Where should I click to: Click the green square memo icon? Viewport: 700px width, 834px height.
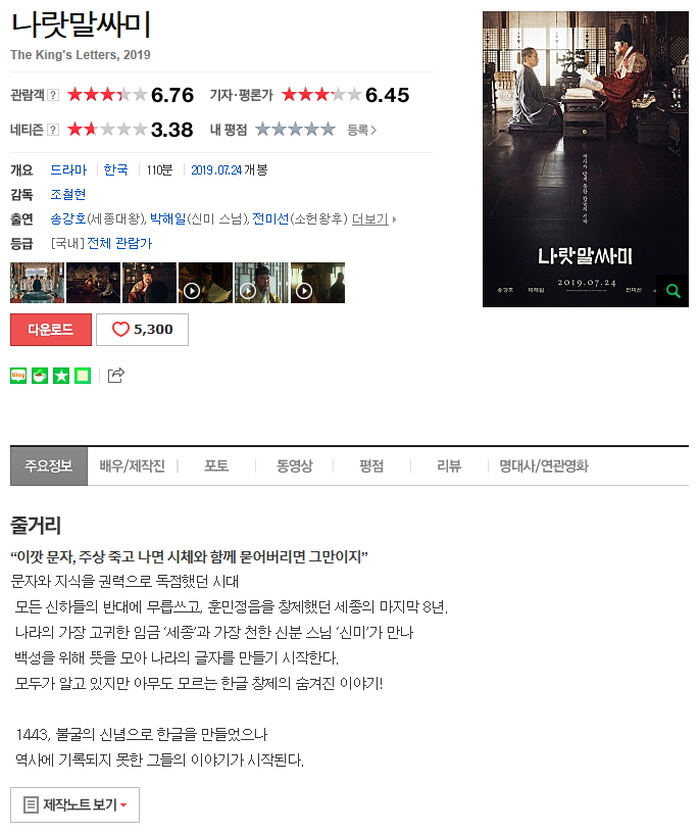click(x=82, y=376)
